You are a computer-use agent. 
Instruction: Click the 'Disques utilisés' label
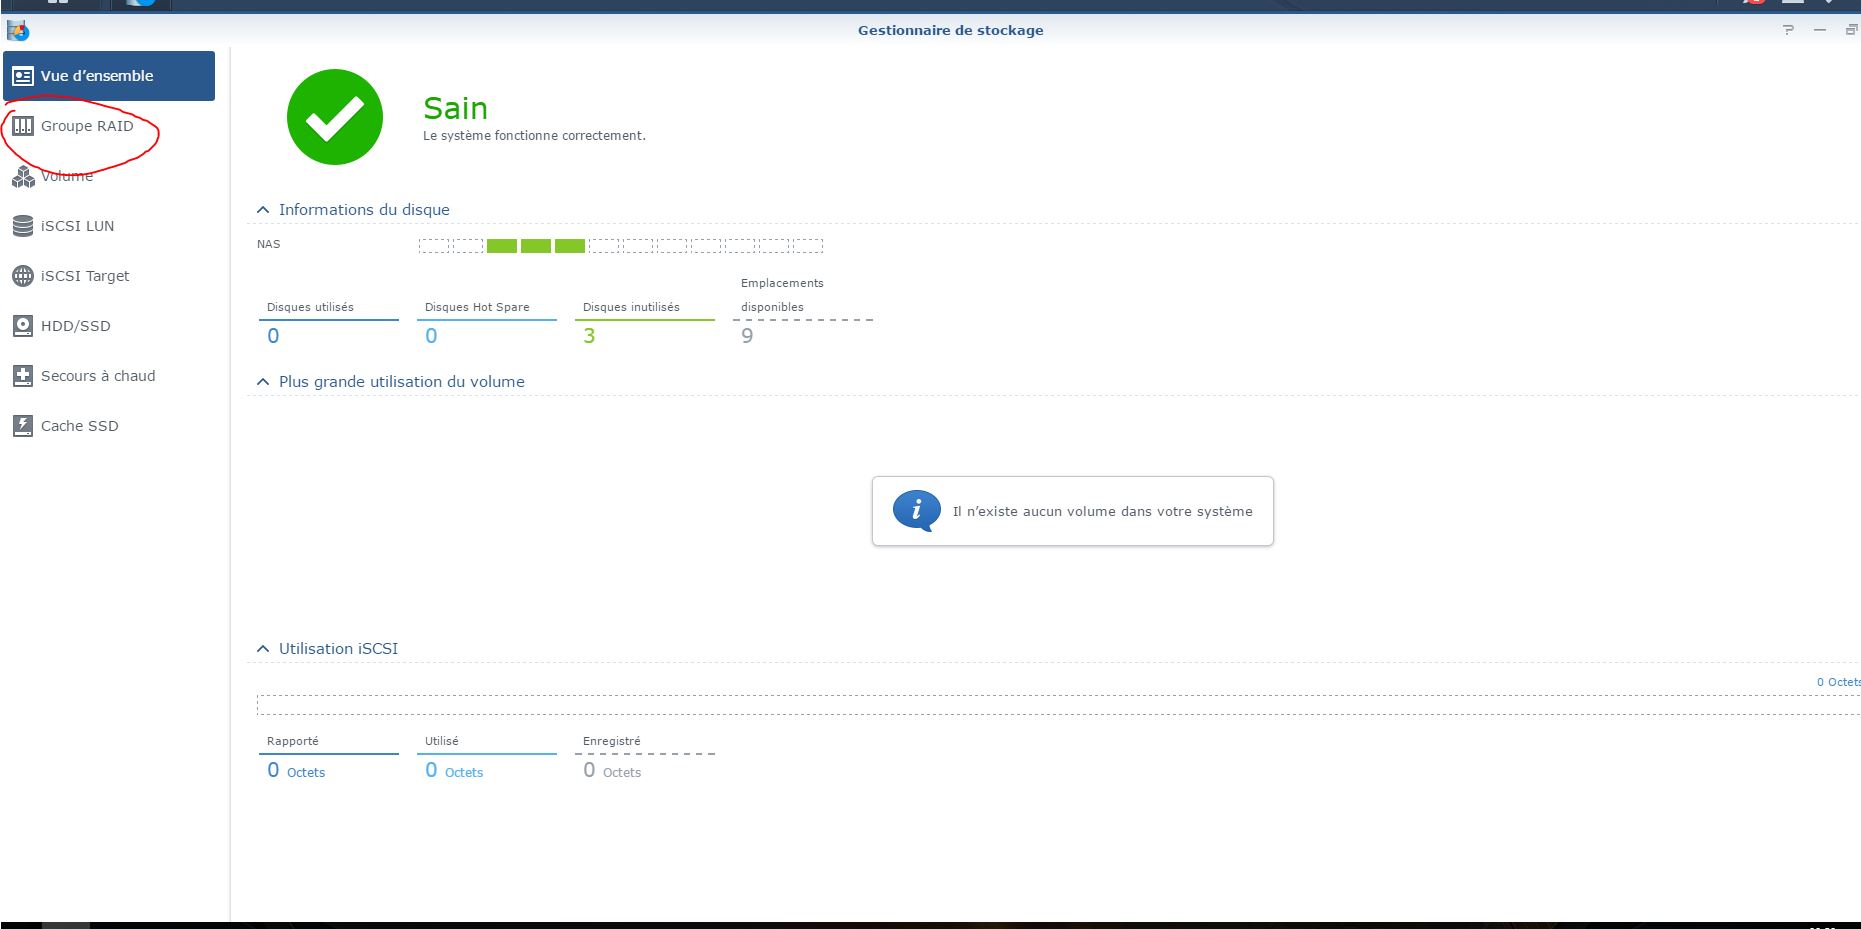coord(310,307)
